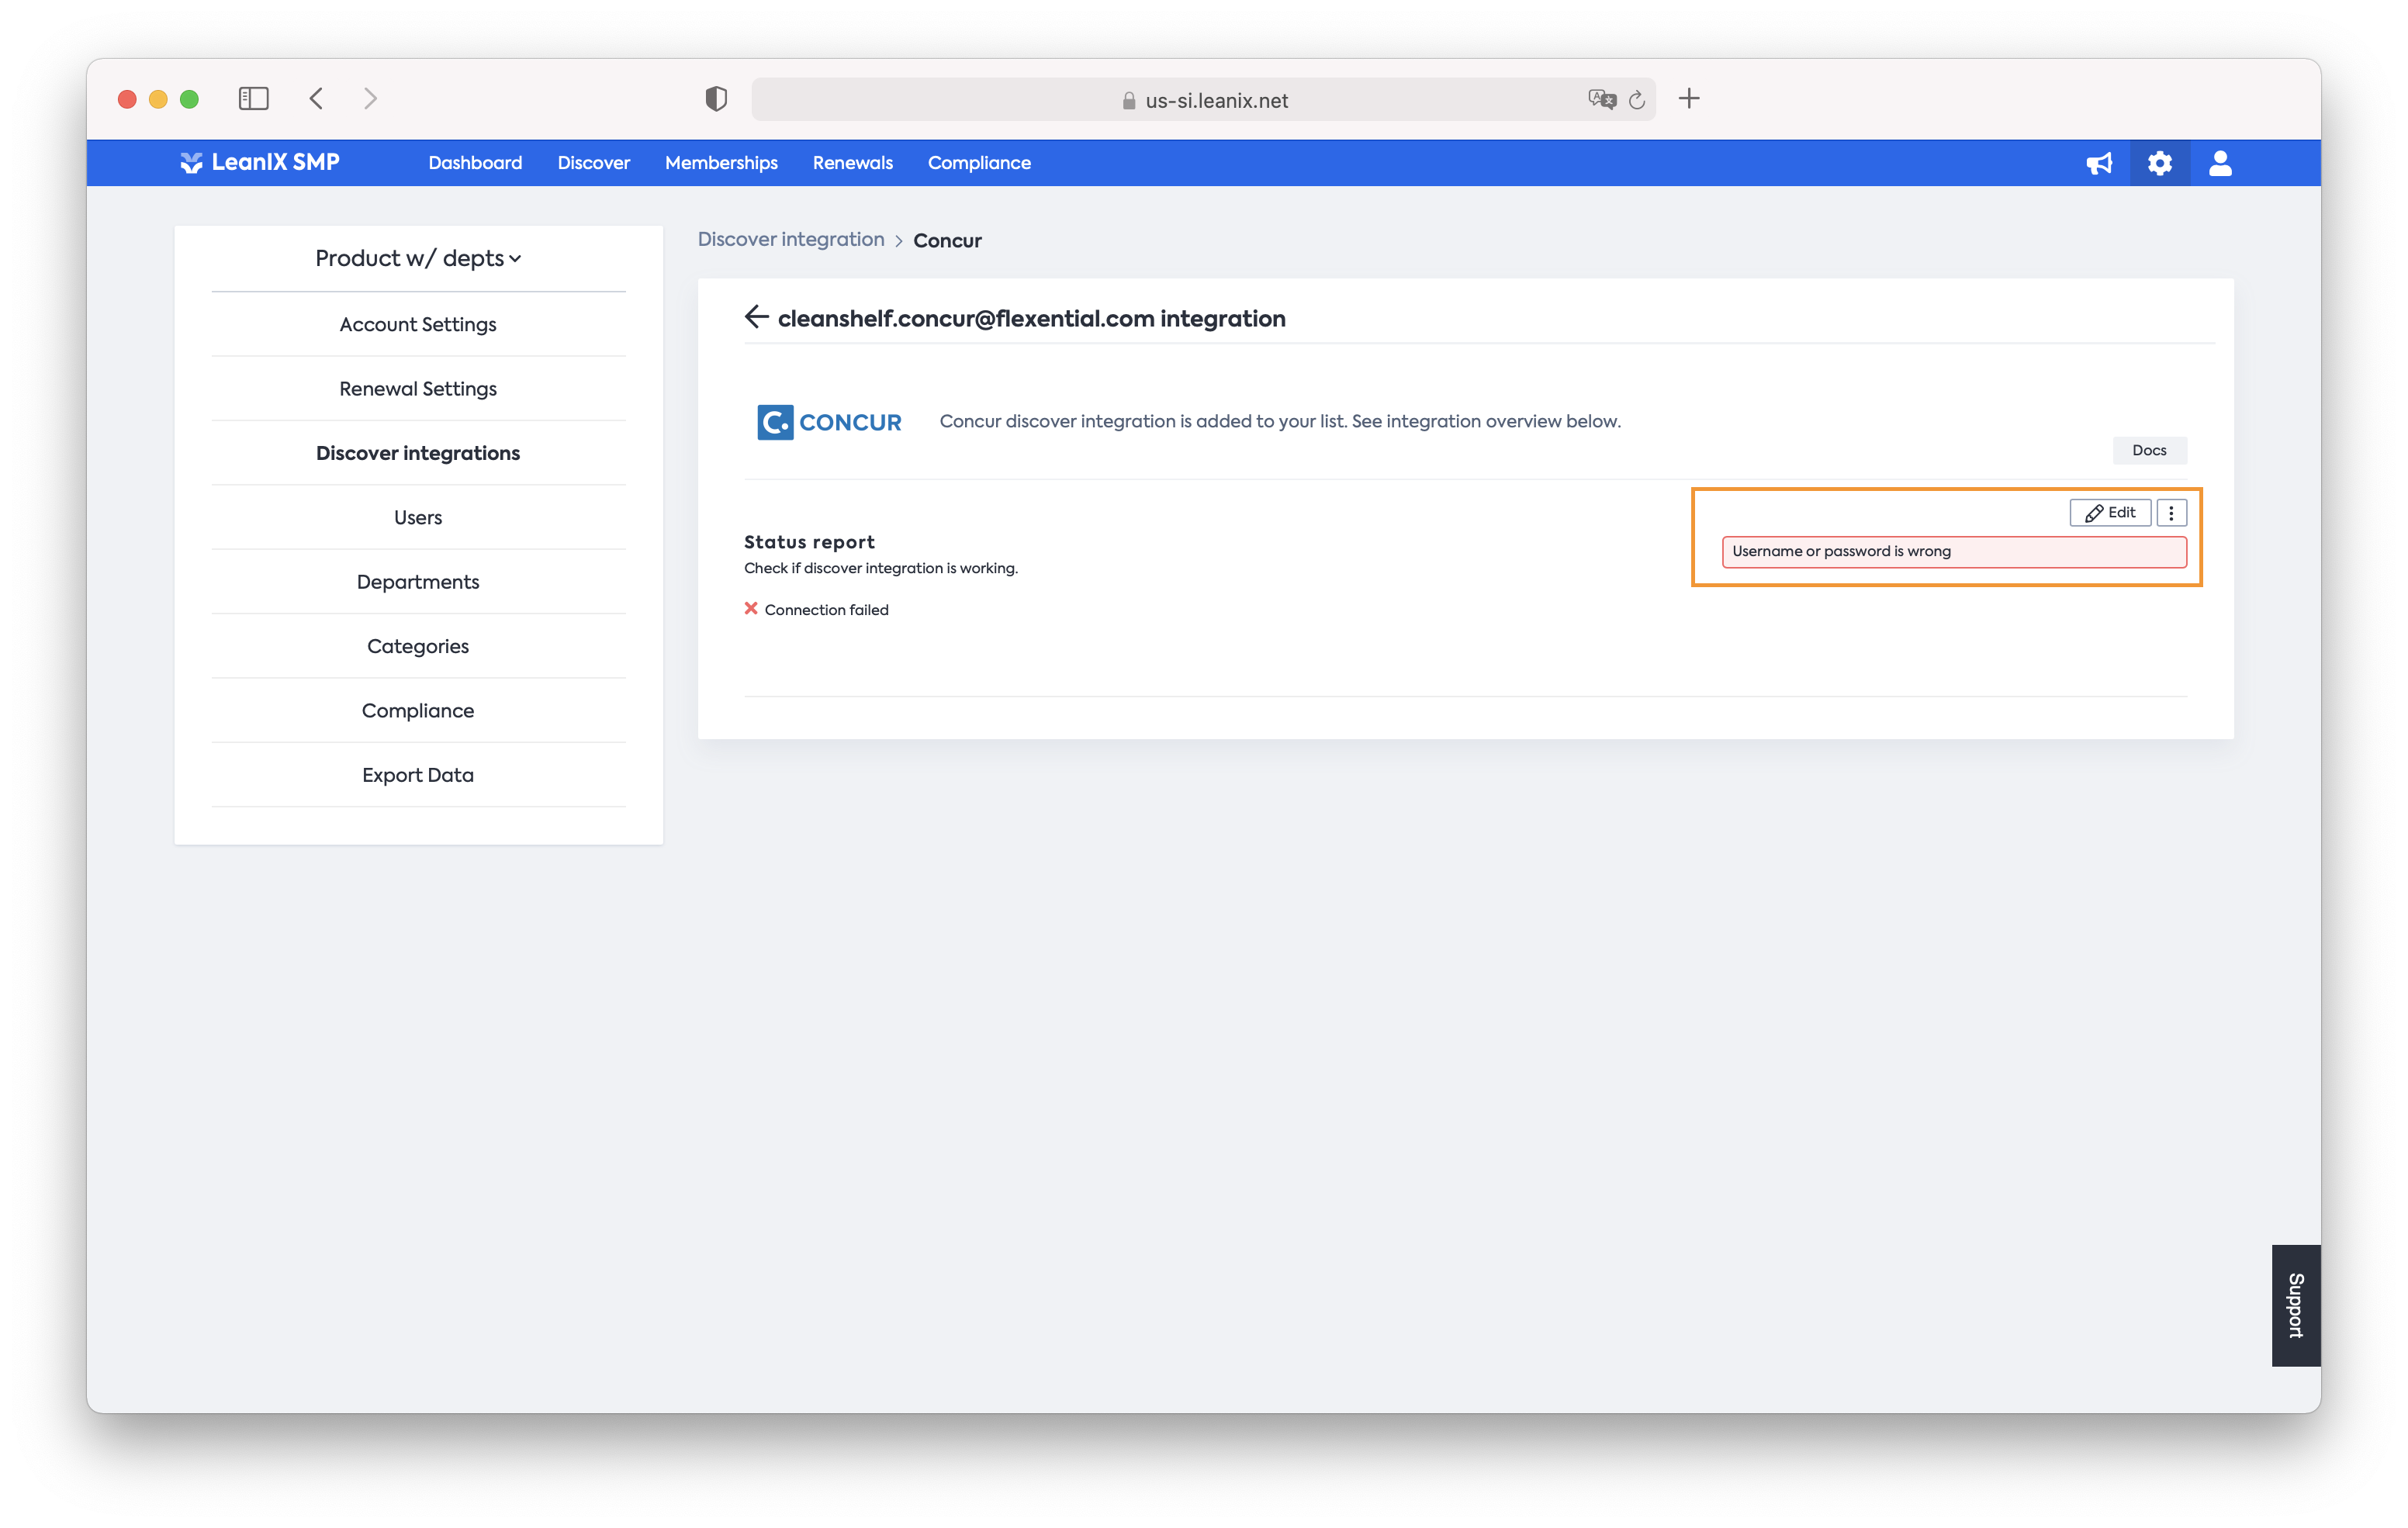Open Compliance in the top navigation
The height and width of the screenshot is (1528, 2408).
979,162
